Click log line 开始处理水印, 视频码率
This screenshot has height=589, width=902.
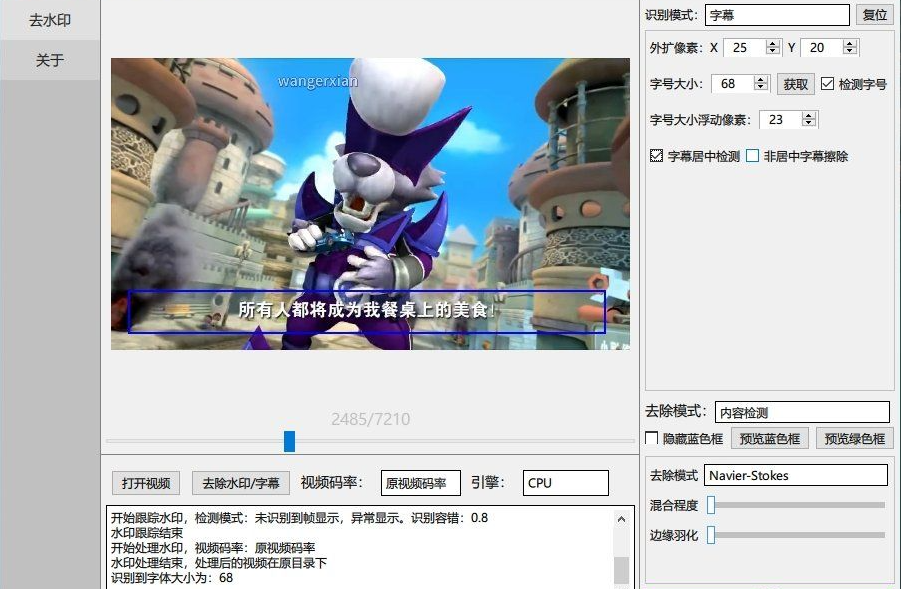(213, 548)
